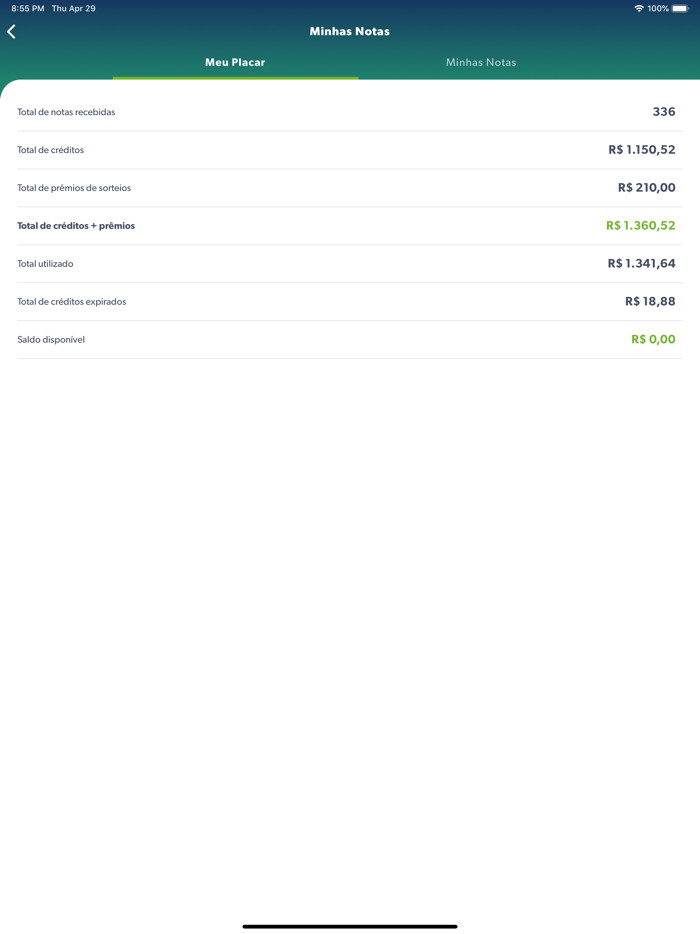Image resolution: width=700 pixels, height=934 pixels.
Task: Click the 336 notes count value
Action: click(x=664, y=112)
